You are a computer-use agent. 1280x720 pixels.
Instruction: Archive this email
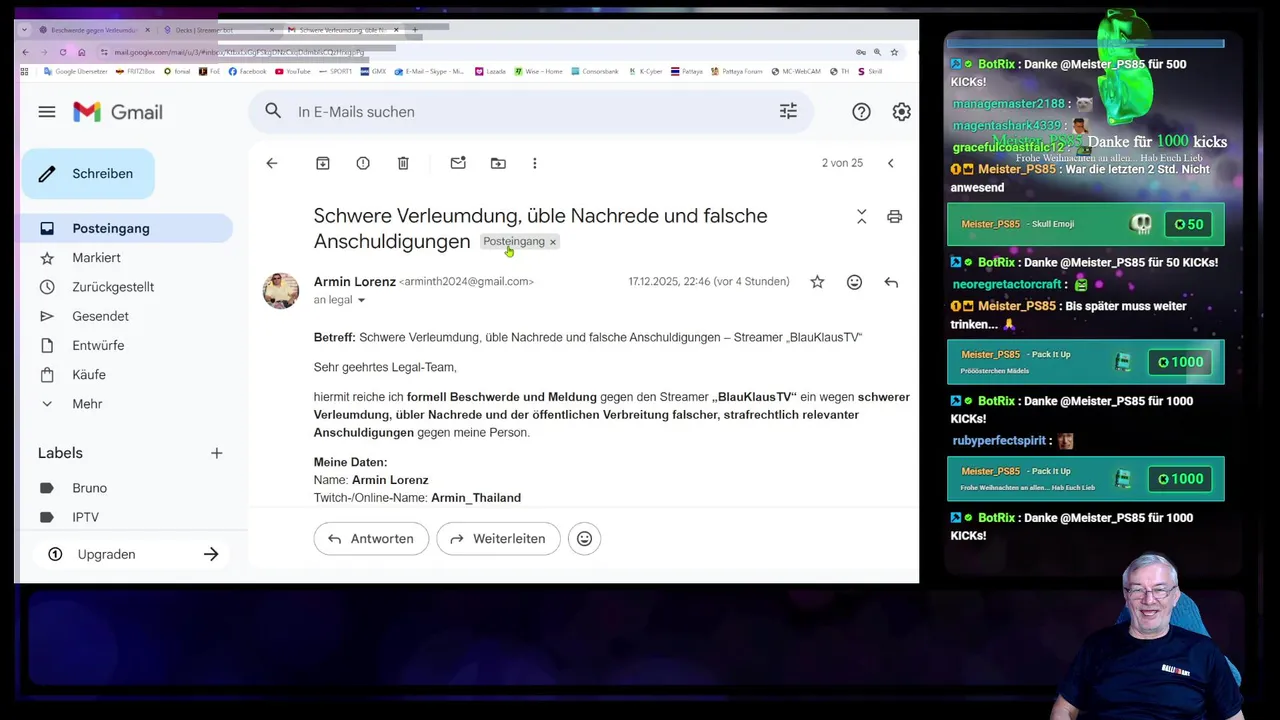click(323, 163)
